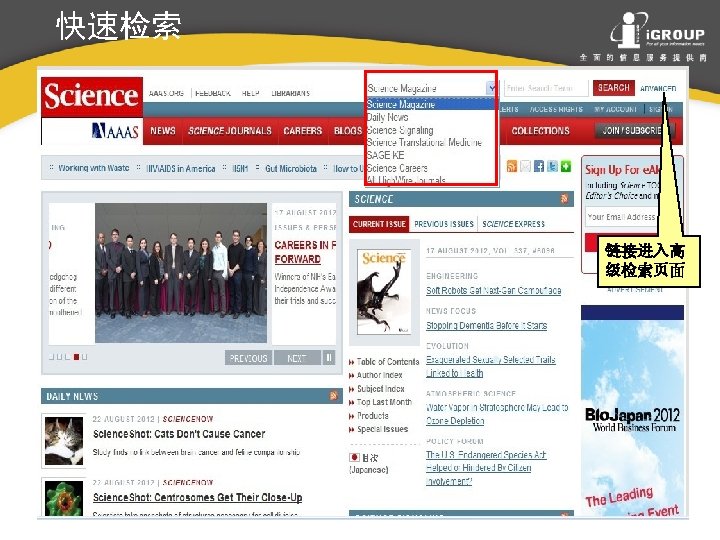
Task: Open the SCIENCE JOURNALS menu
Action: (230, 131)
